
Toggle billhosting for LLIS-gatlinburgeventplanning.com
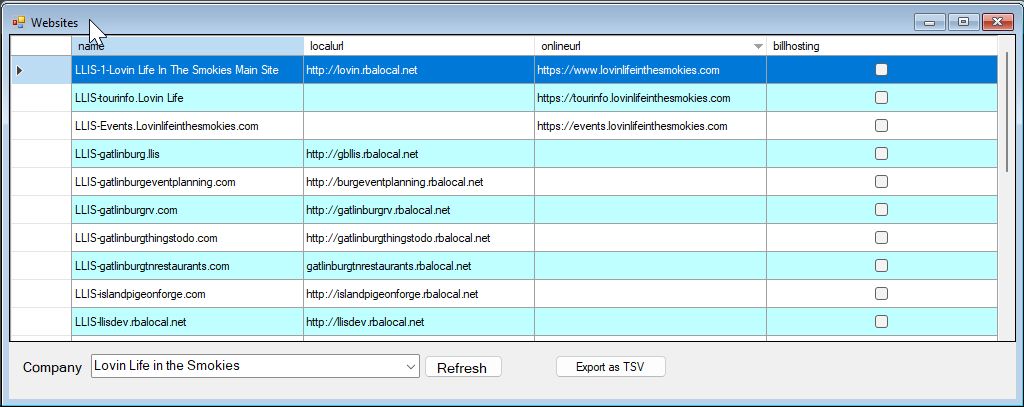point(881,182)
